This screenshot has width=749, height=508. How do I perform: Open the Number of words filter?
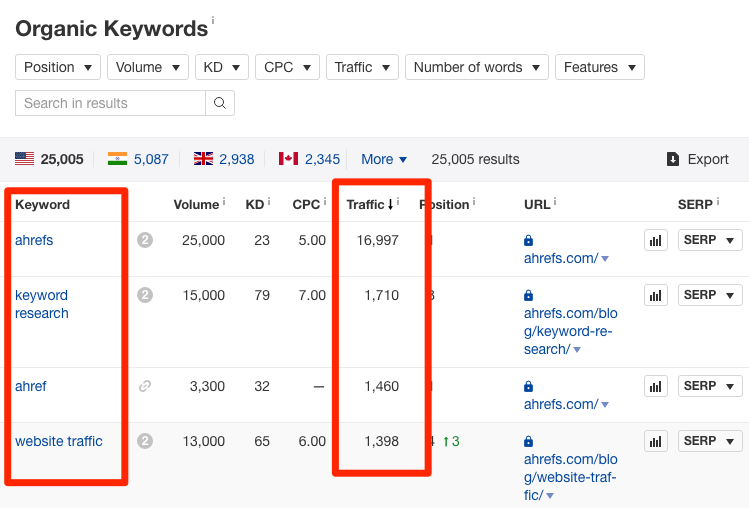(x=477, y=67)
